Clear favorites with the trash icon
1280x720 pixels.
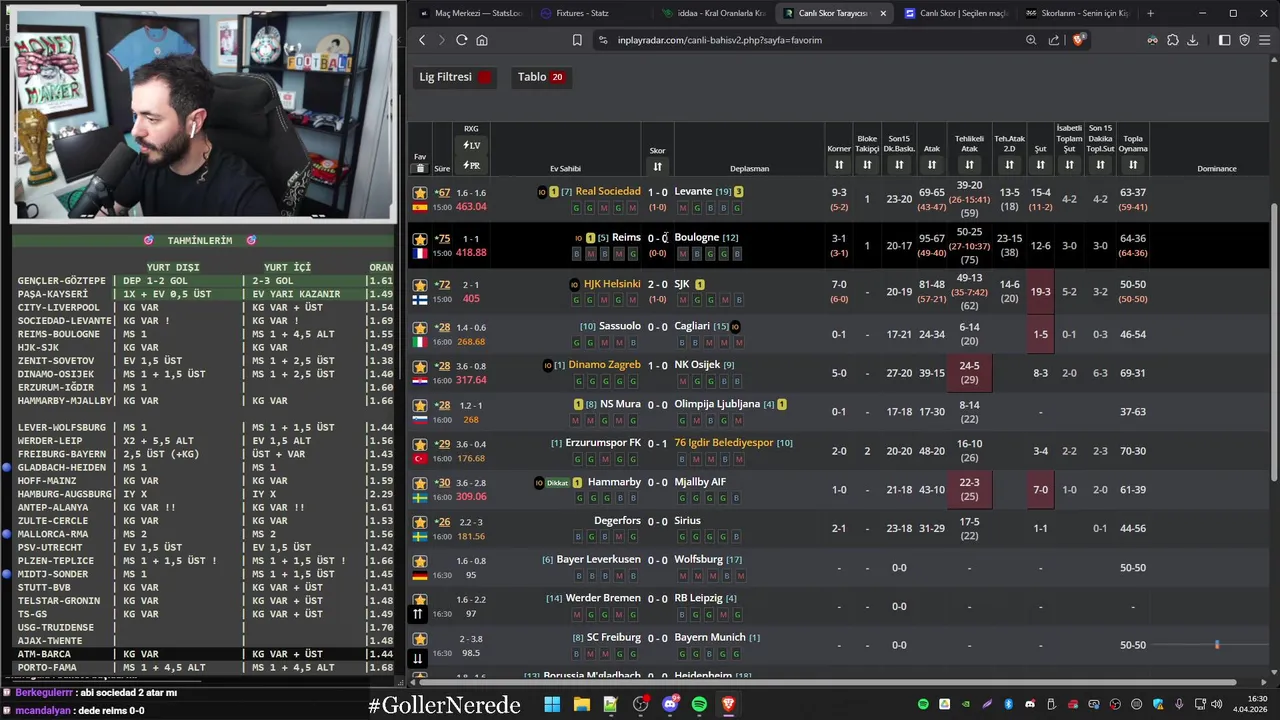click(420, 168)
